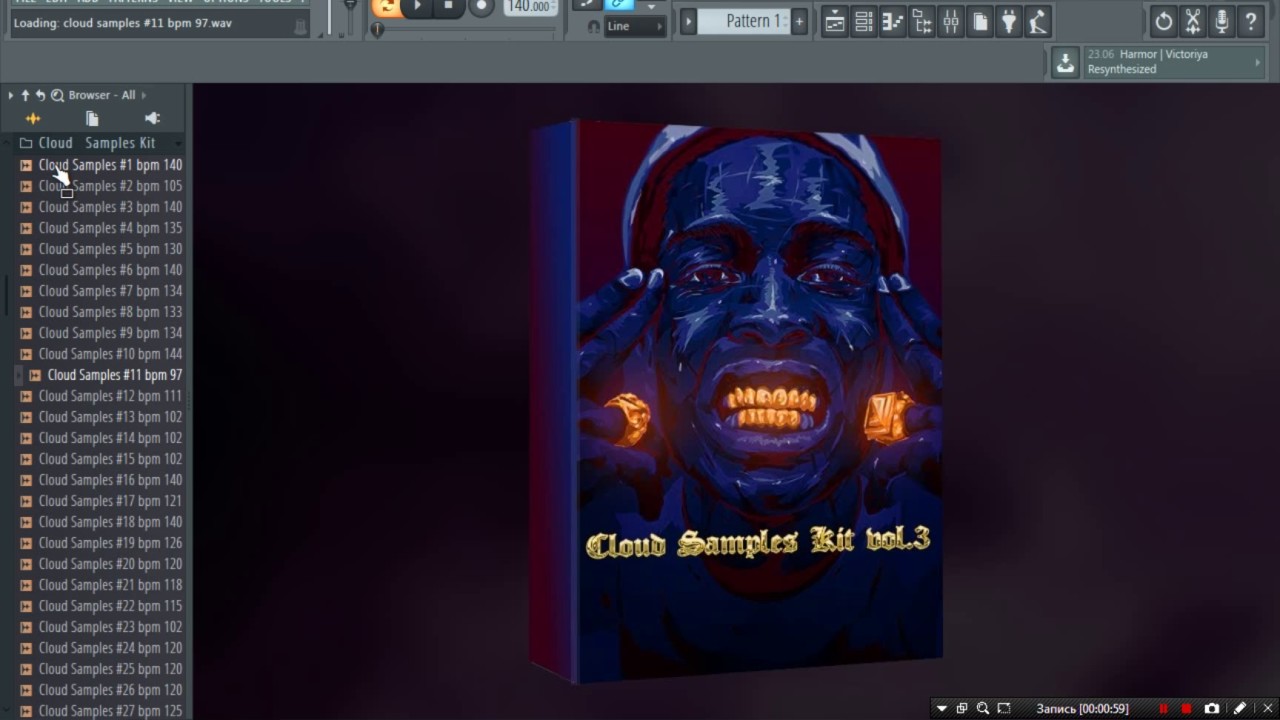The height and width of the screenshot is (720, 1280).
Task: Open the audio editor scissors icon
Action: point(1193,21)
